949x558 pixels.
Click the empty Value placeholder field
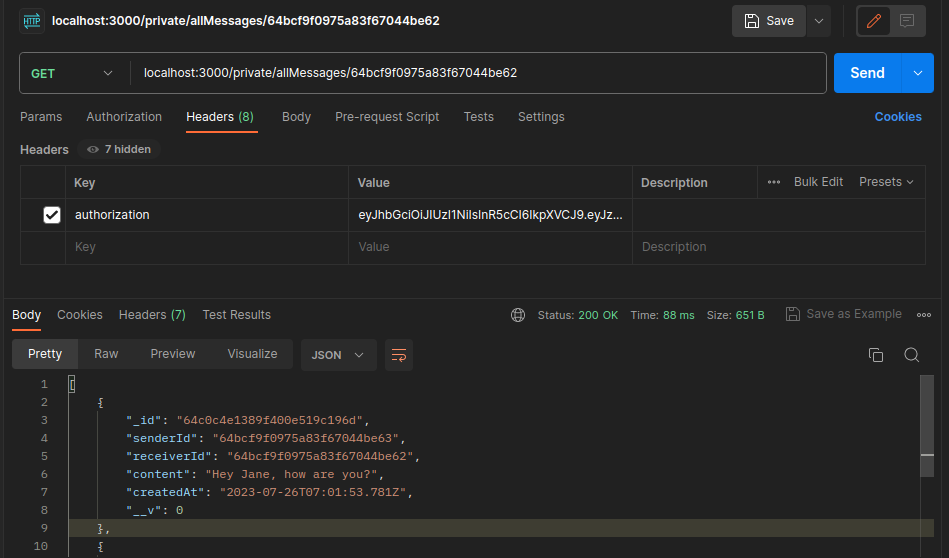(x=490, y=247)
